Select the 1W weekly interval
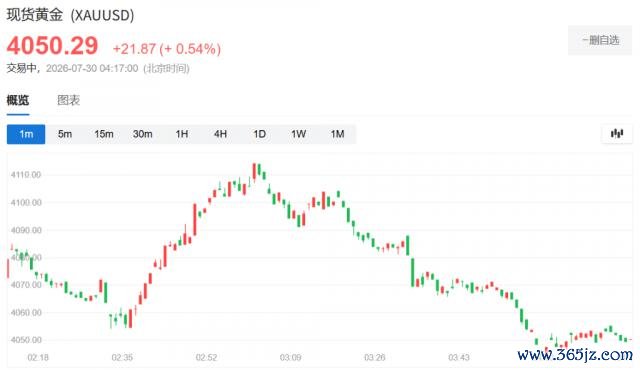The height and width of the screenshot is (370, 640). coord(298,134)
